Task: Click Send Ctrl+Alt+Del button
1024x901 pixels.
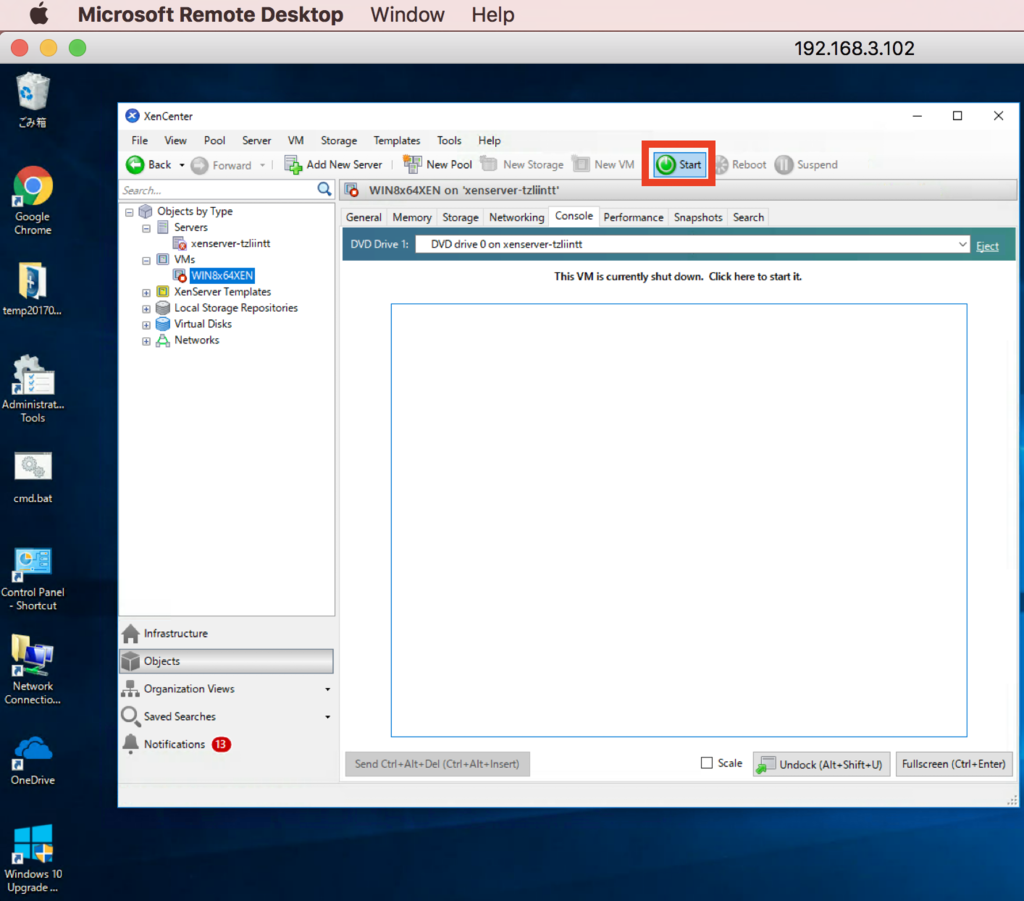Action: [438, 764]
